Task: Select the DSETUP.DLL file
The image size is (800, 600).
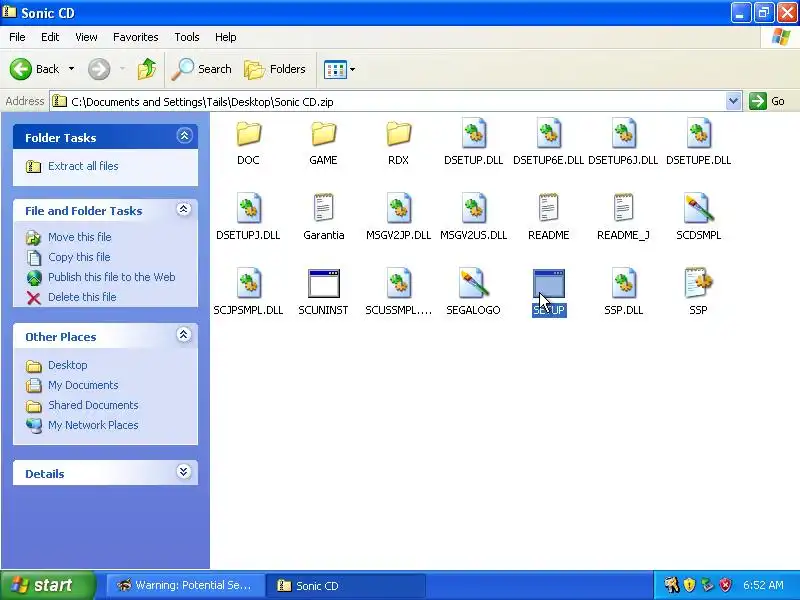Action: coord(473,143)
